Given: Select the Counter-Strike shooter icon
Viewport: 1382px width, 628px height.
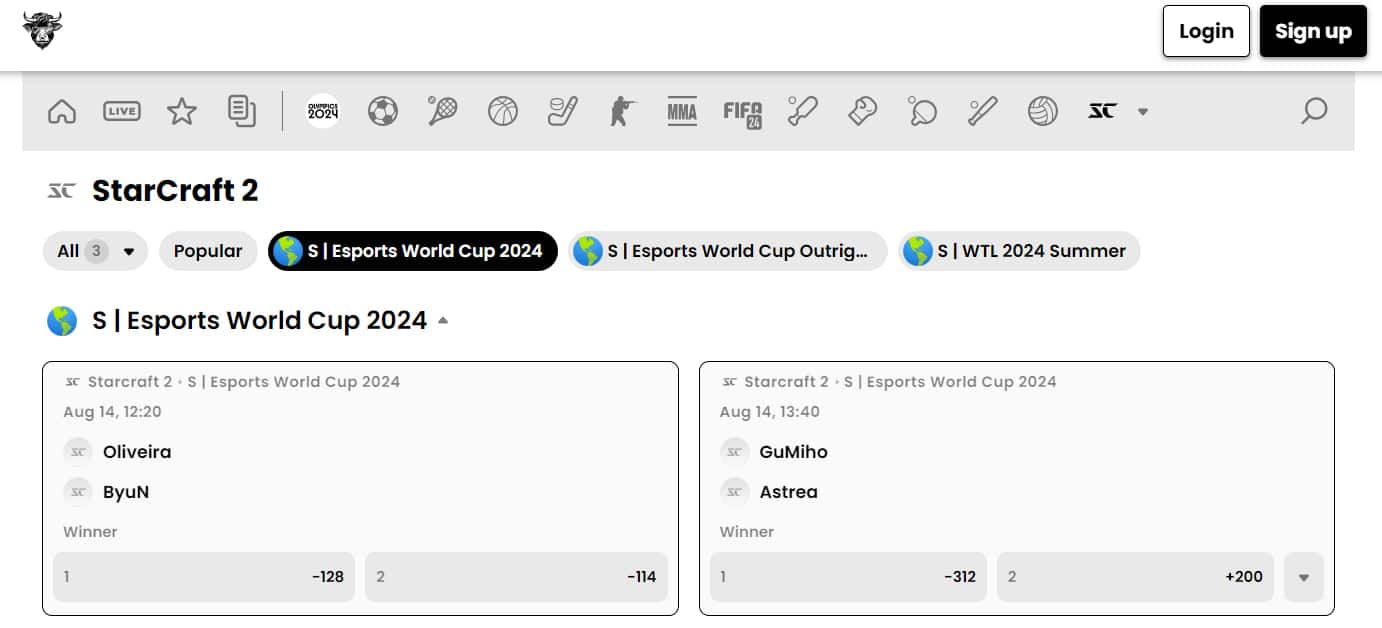Looking at the screenshot, I should [623, 111].
